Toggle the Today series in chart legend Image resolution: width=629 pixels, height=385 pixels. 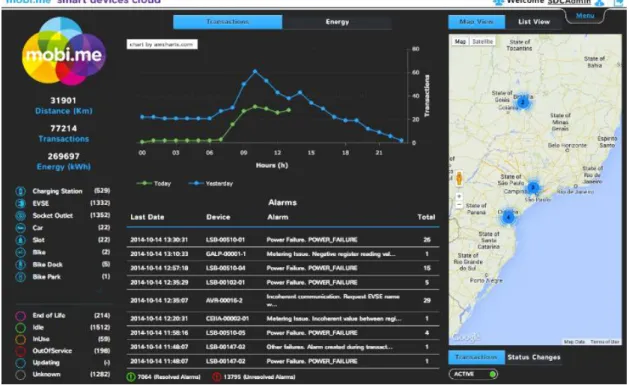coord(154,184)
